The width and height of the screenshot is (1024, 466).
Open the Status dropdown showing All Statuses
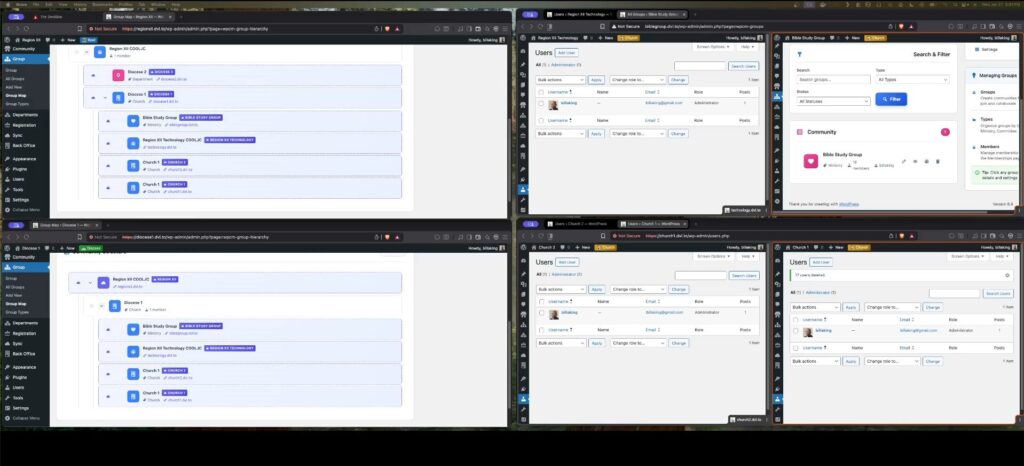pyautogui.click(x=832, y=101)
